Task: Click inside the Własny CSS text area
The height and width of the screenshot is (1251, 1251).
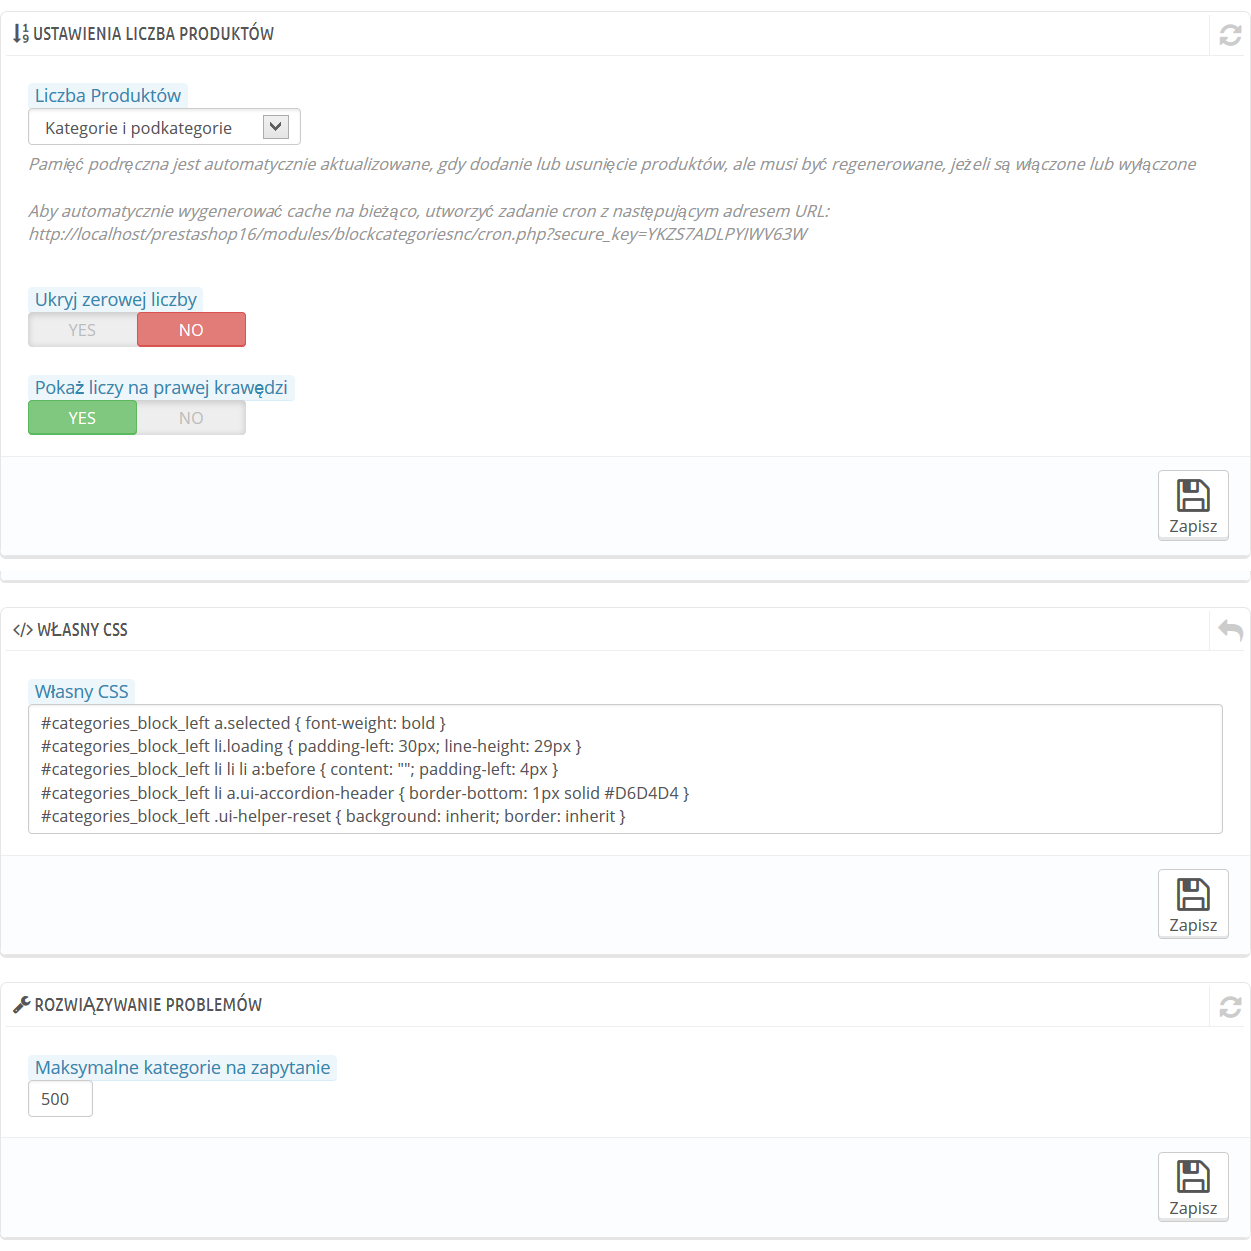Action: [625, 769]
